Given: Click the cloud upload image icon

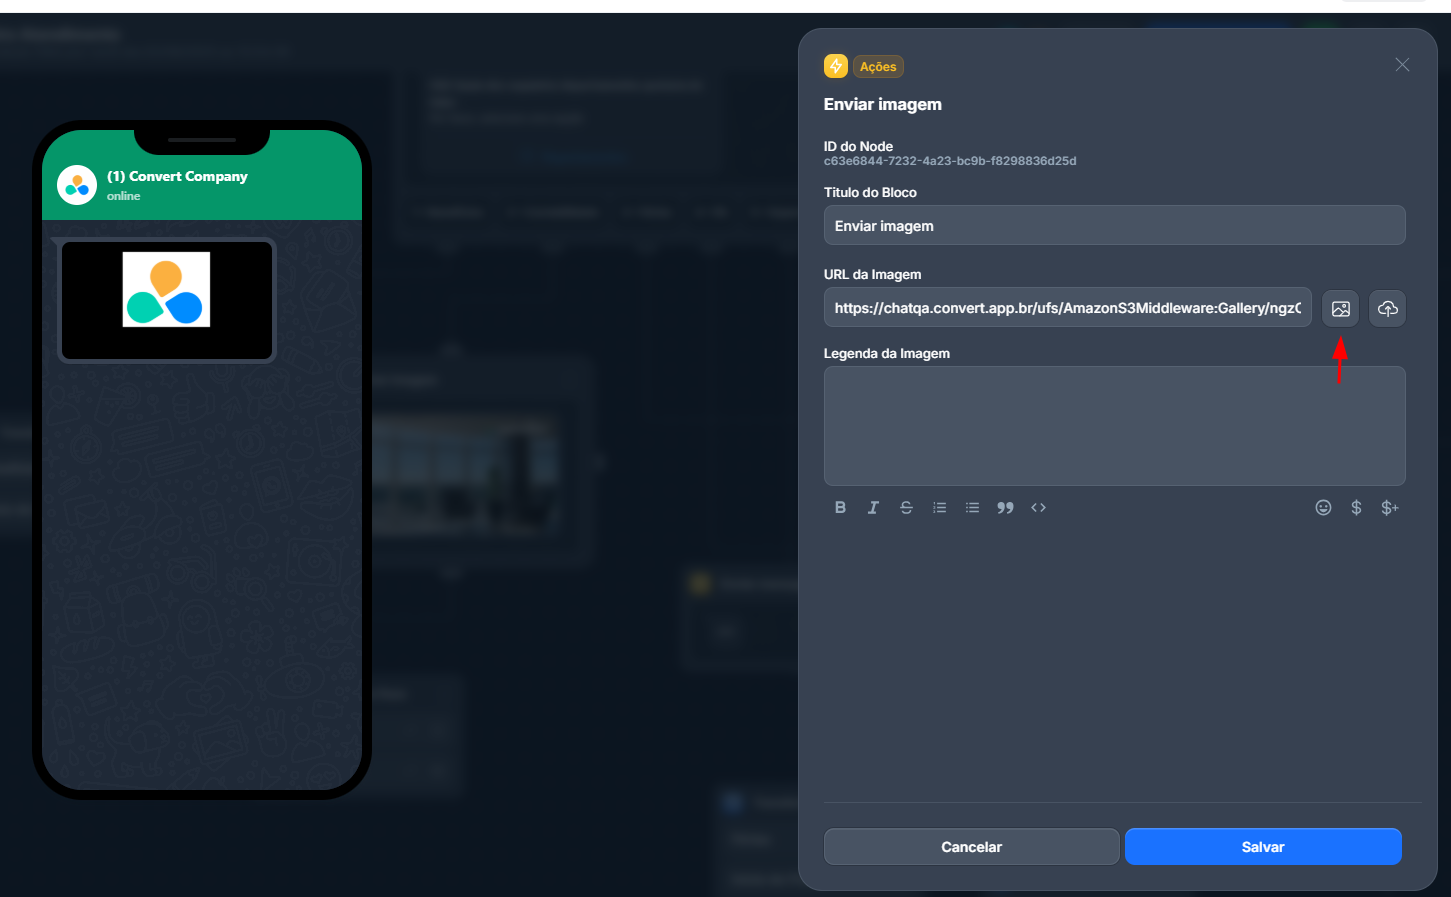Looking at the screenshot, I should click(1387, 309).
